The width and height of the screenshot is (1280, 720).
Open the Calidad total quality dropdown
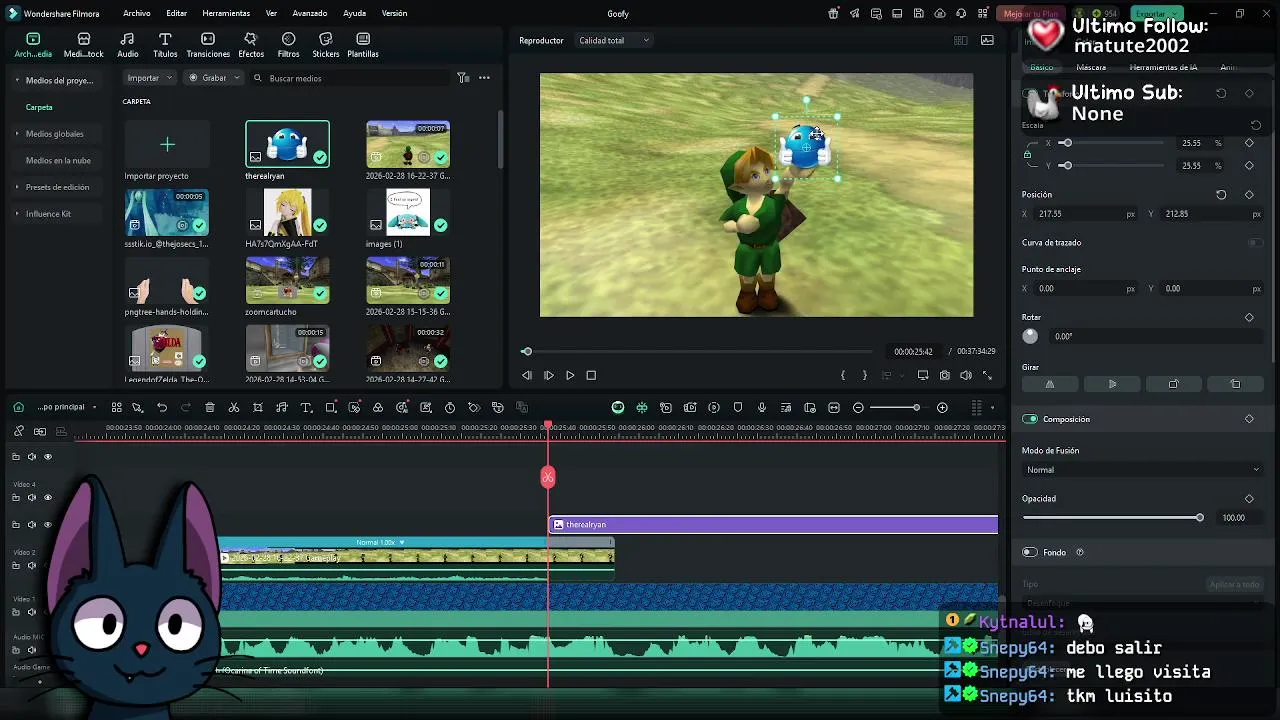coord(614,40)
